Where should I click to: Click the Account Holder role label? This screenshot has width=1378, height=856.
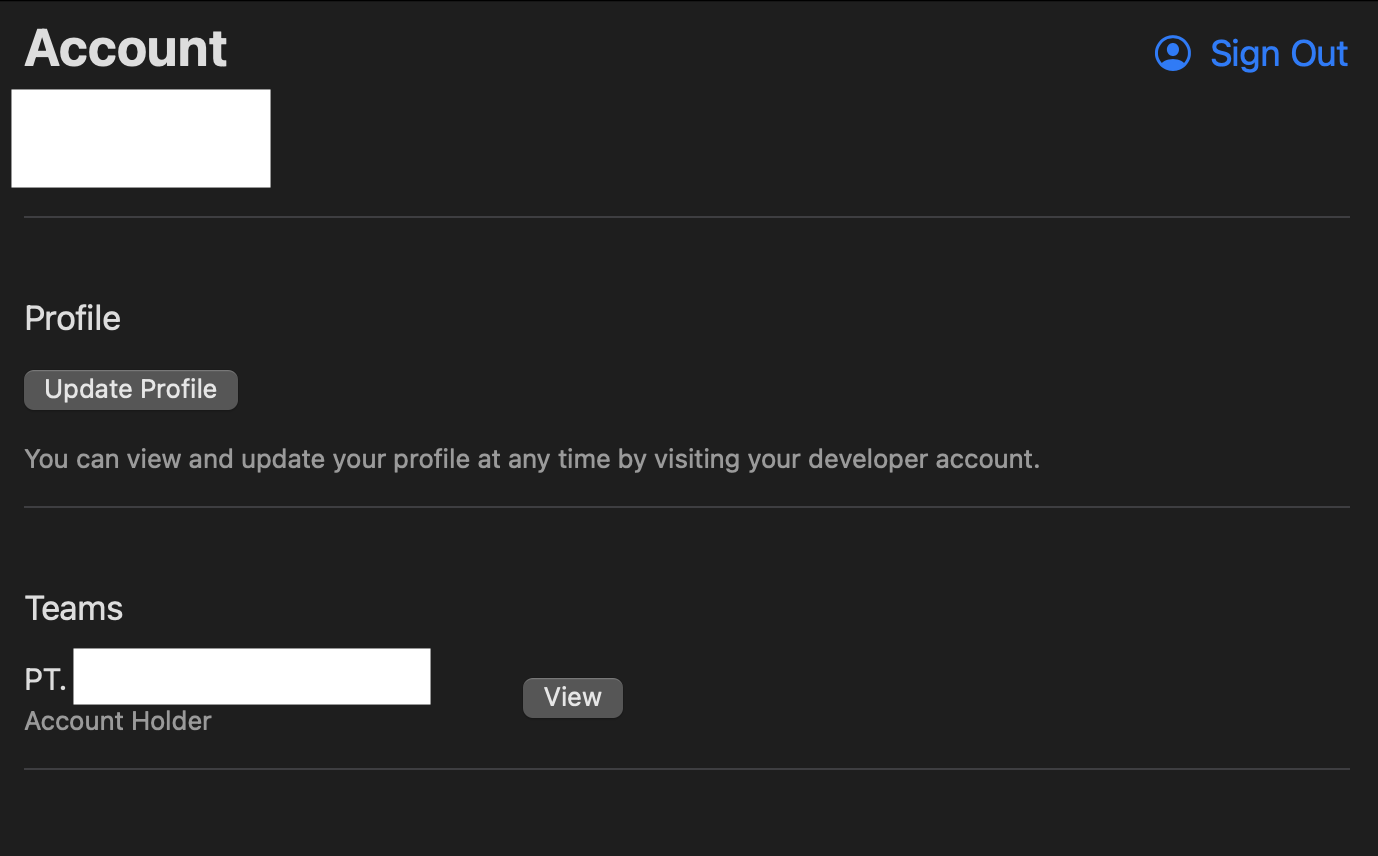(118, 721)
